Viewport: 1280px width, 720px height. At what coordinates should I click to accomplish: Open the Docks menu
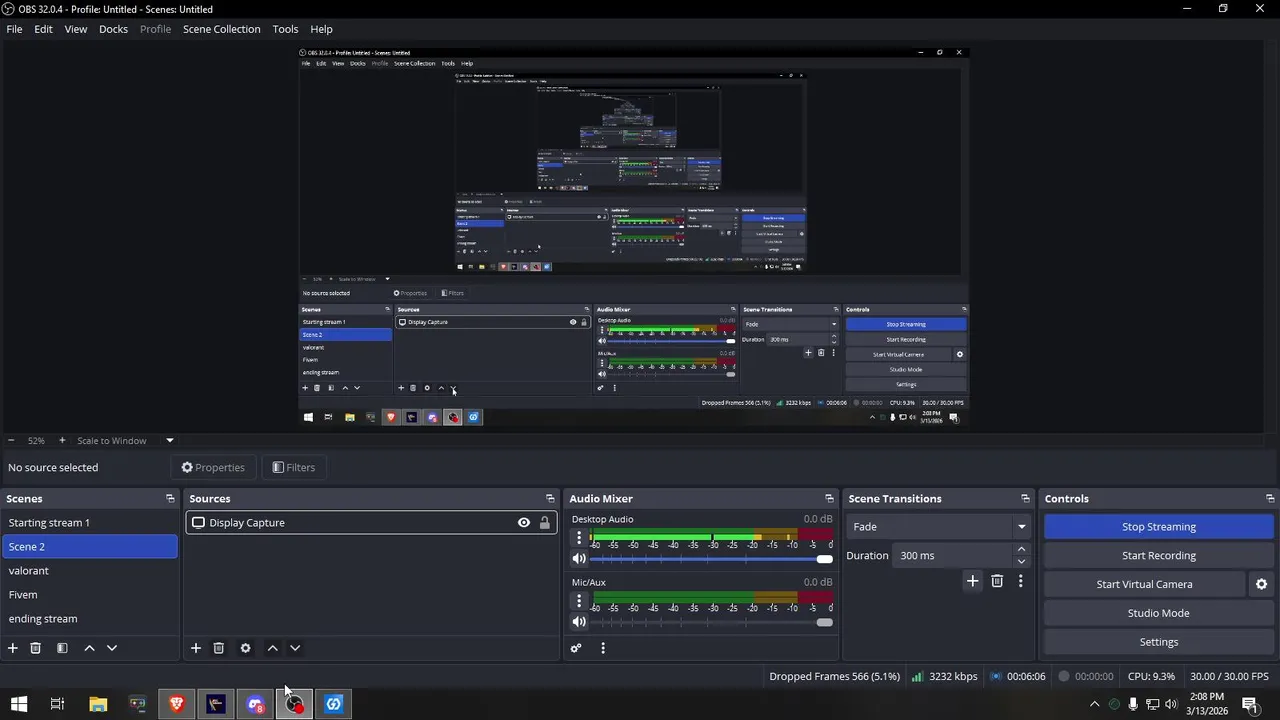click(x=113, y=29)
